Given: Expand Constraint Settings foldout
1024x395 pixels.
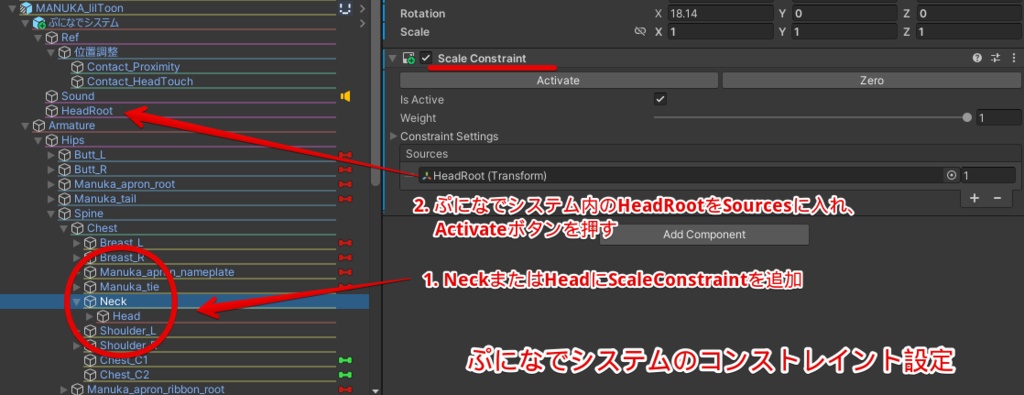Looking at the screenshot, I should (x=393, y=136).
